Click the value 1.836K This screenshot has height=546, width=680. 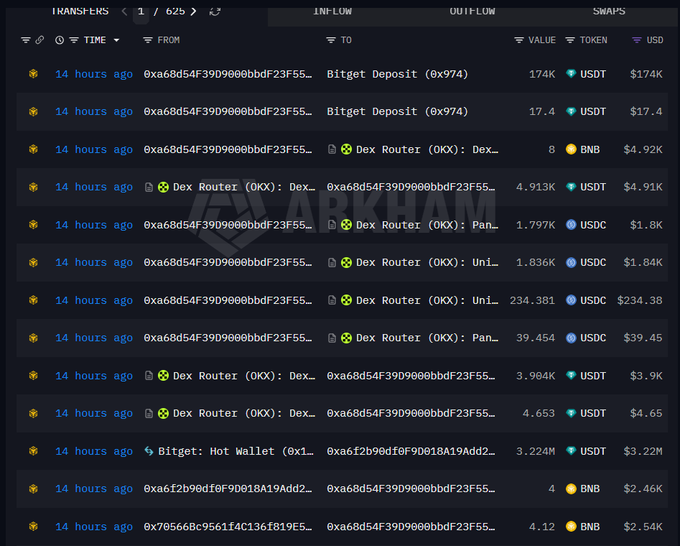(535, 263)
